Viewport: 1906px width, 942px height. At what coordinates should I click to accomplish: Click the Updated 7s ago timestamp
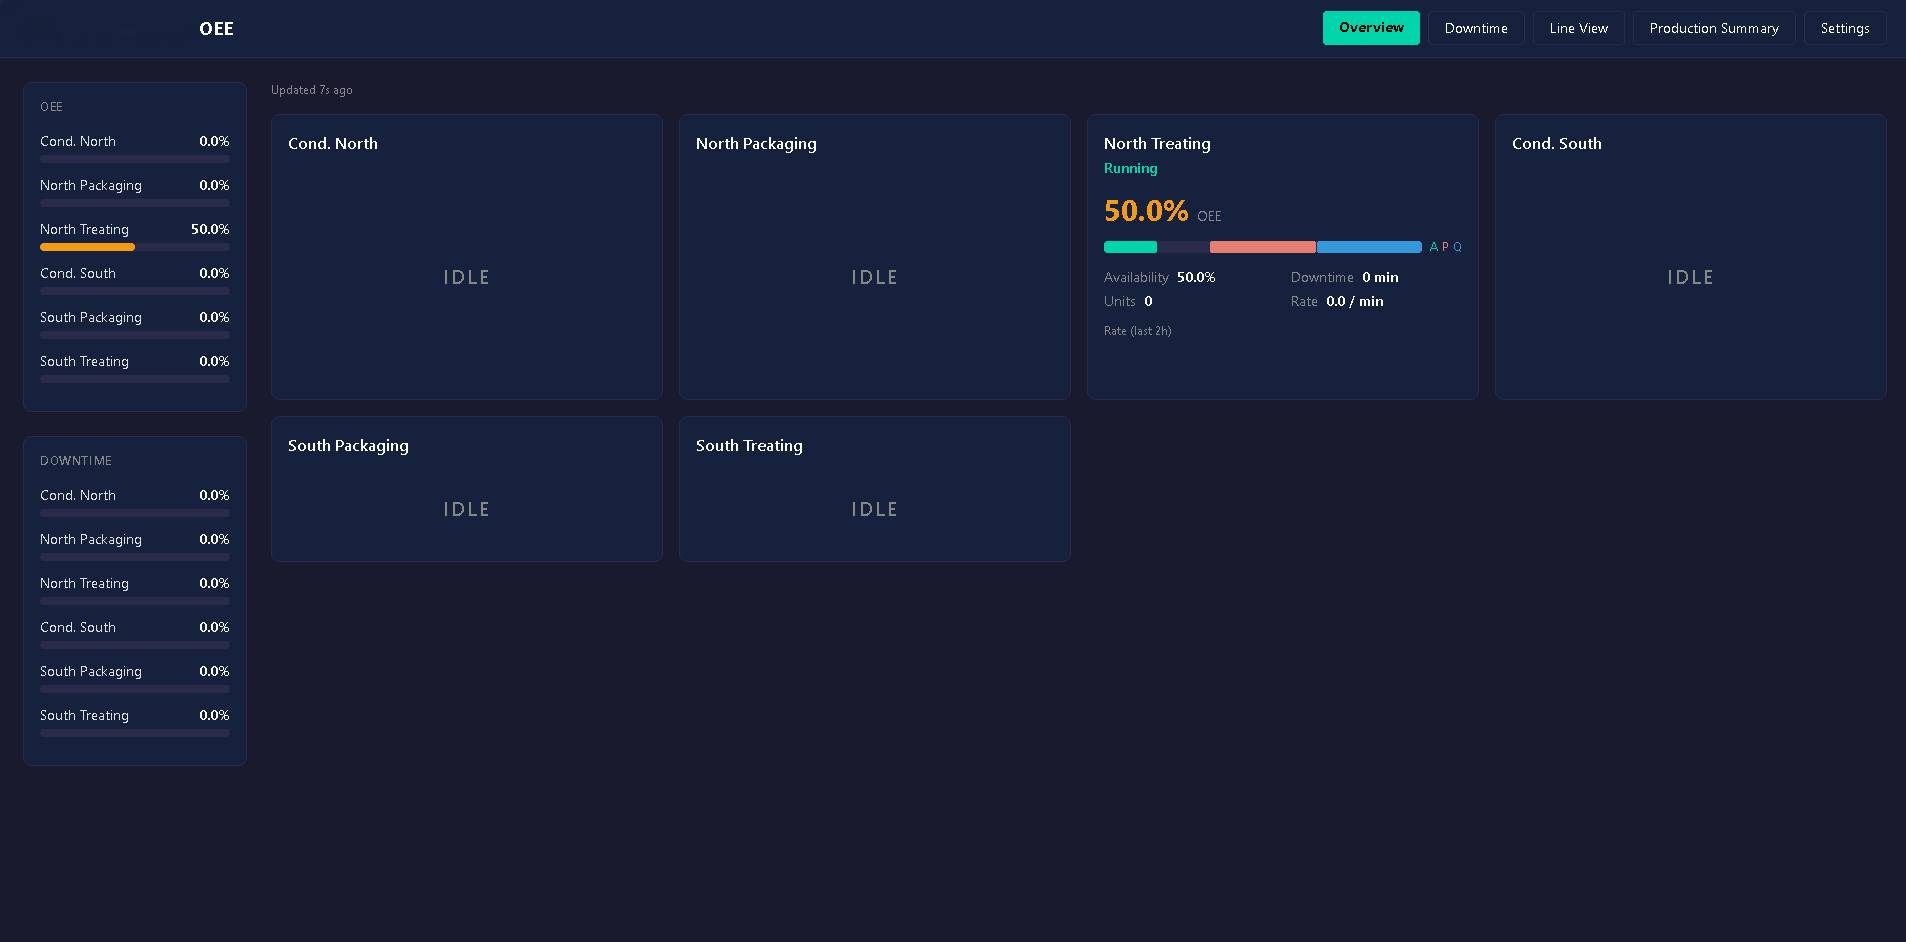pos(312,90)
